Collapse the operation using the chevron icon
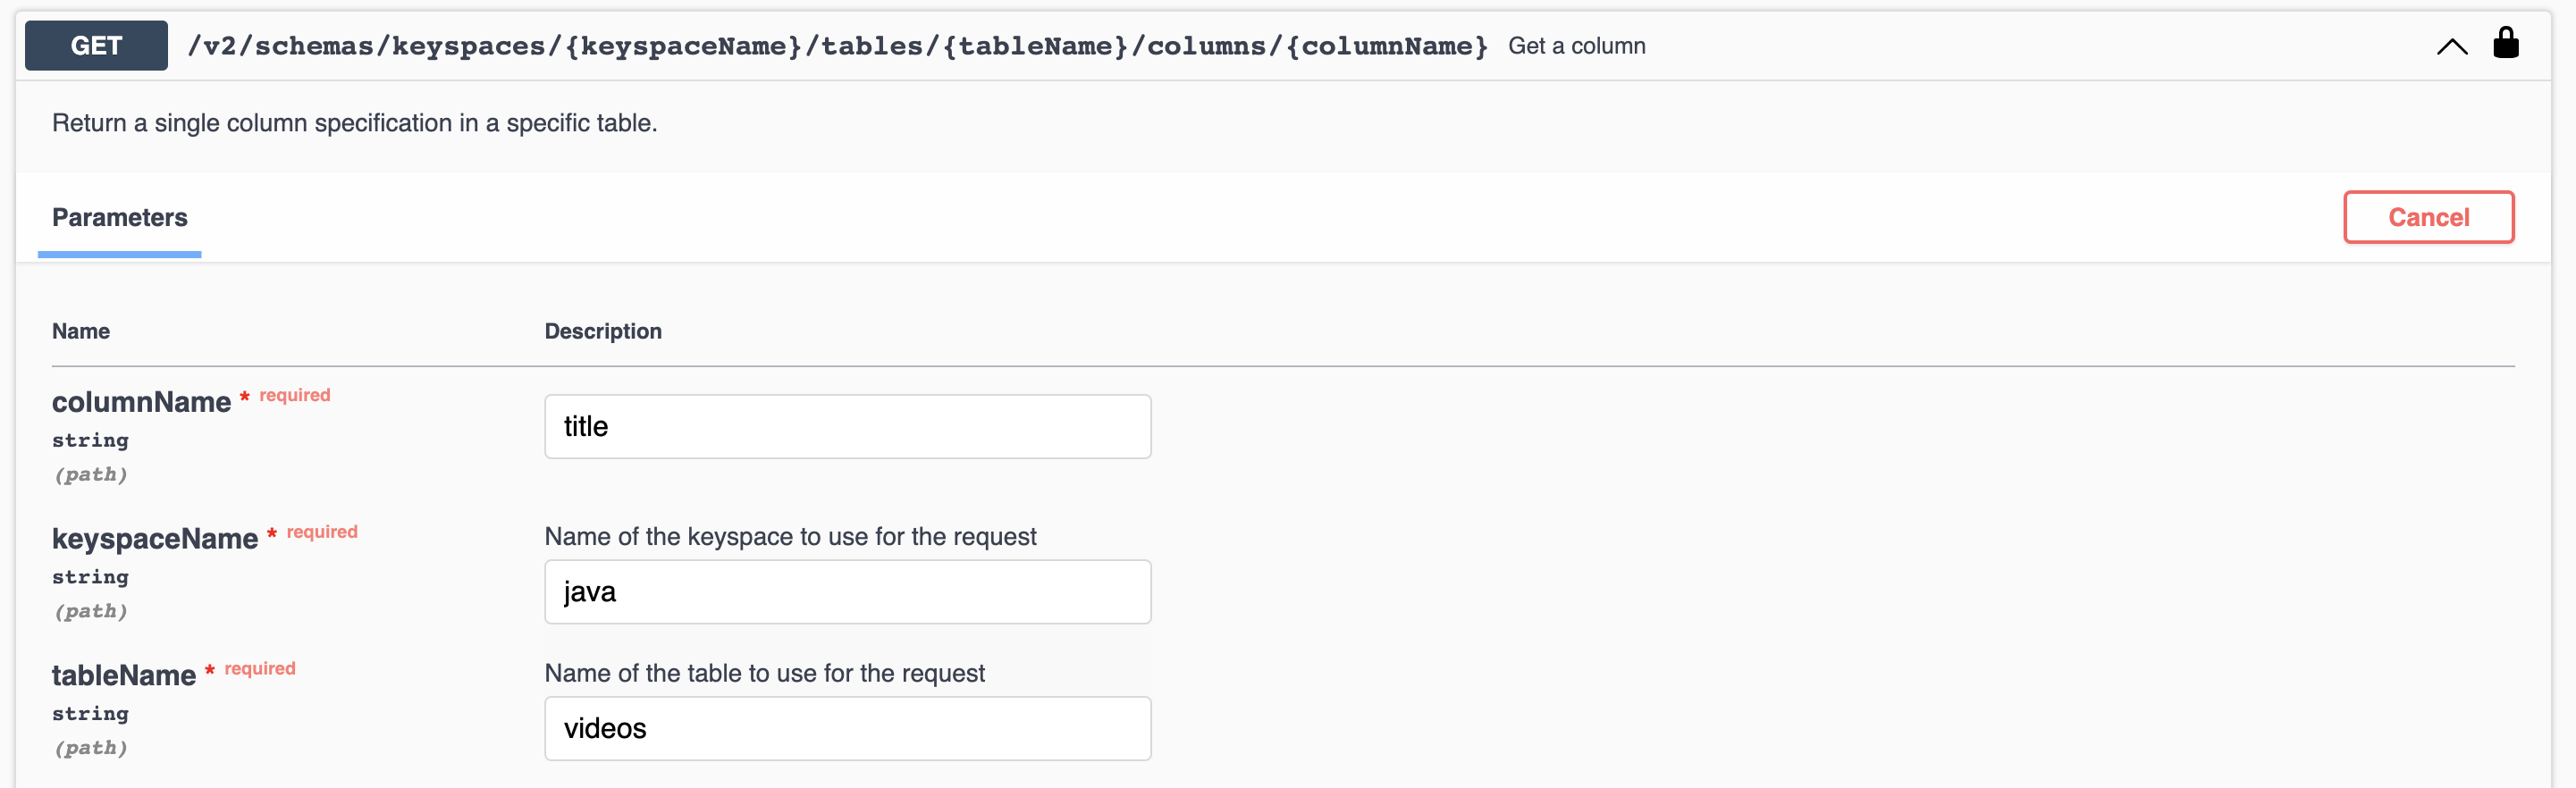 pyautogui.click(x=2451, y=45)
